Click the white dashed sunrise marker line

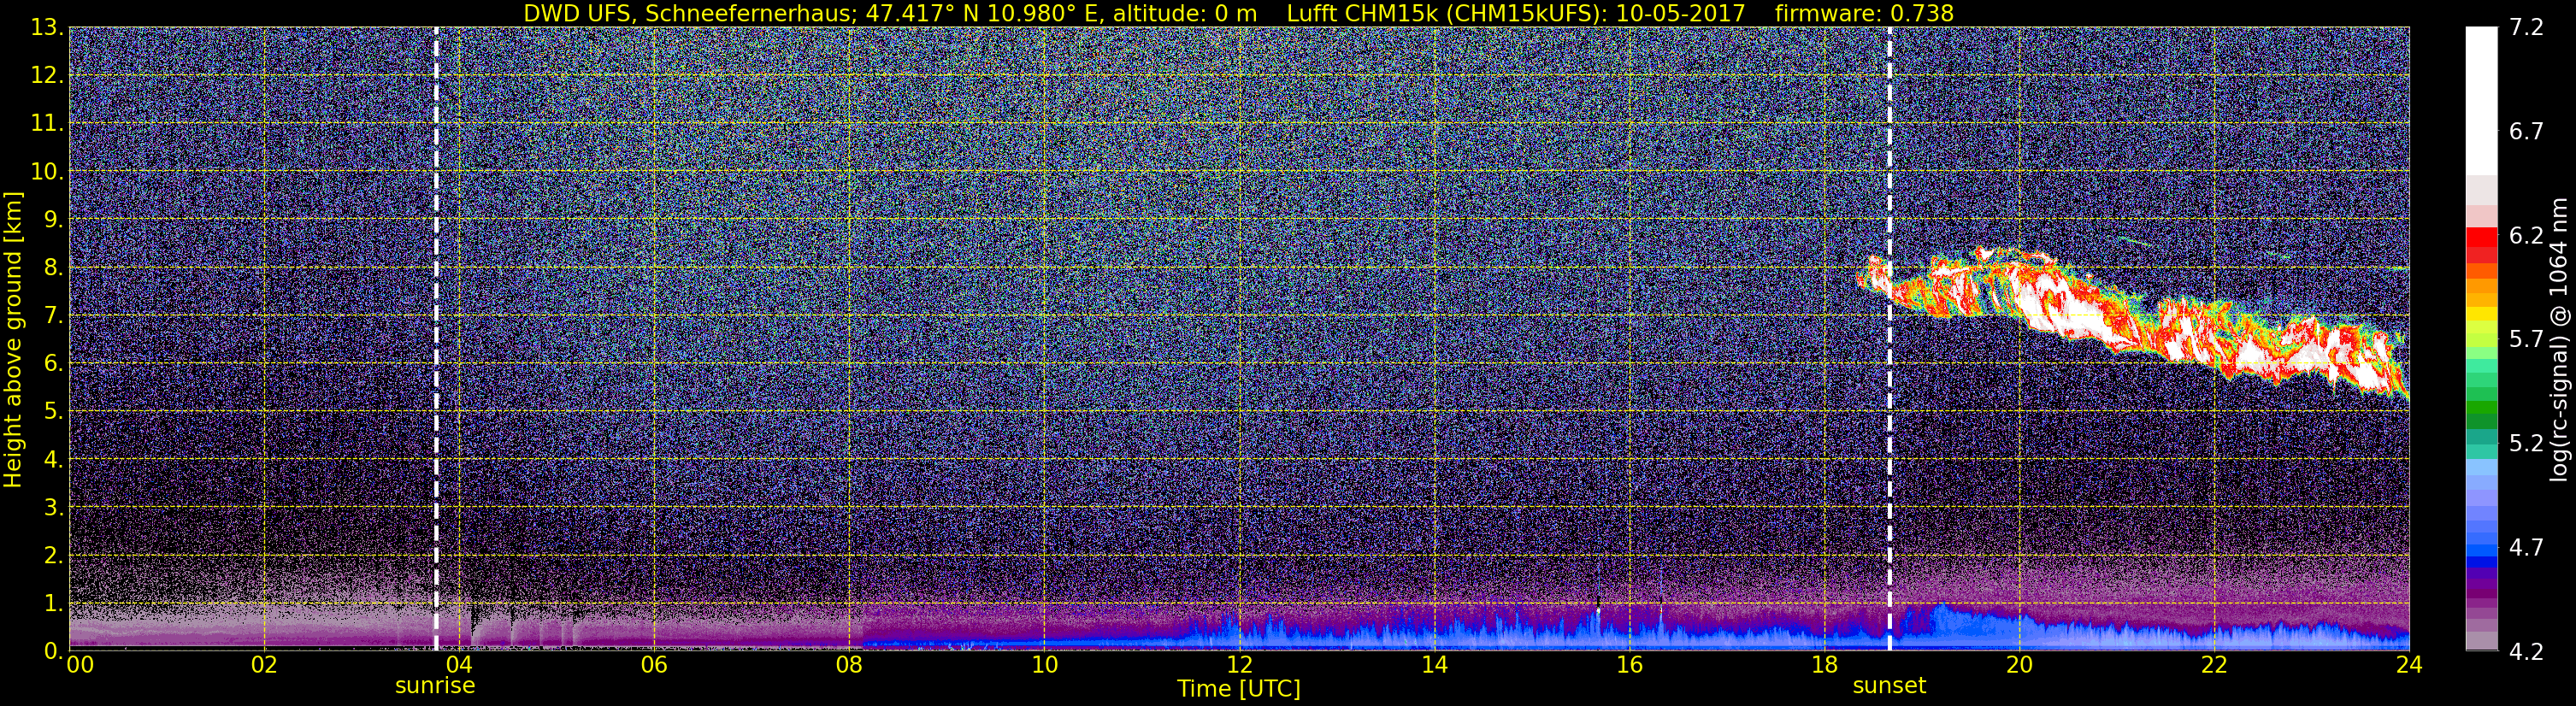click(436, 338)
